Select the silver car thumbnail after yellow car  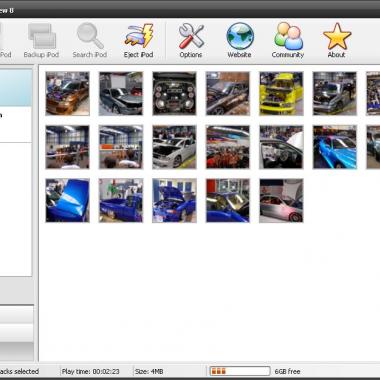click(335, 94)
